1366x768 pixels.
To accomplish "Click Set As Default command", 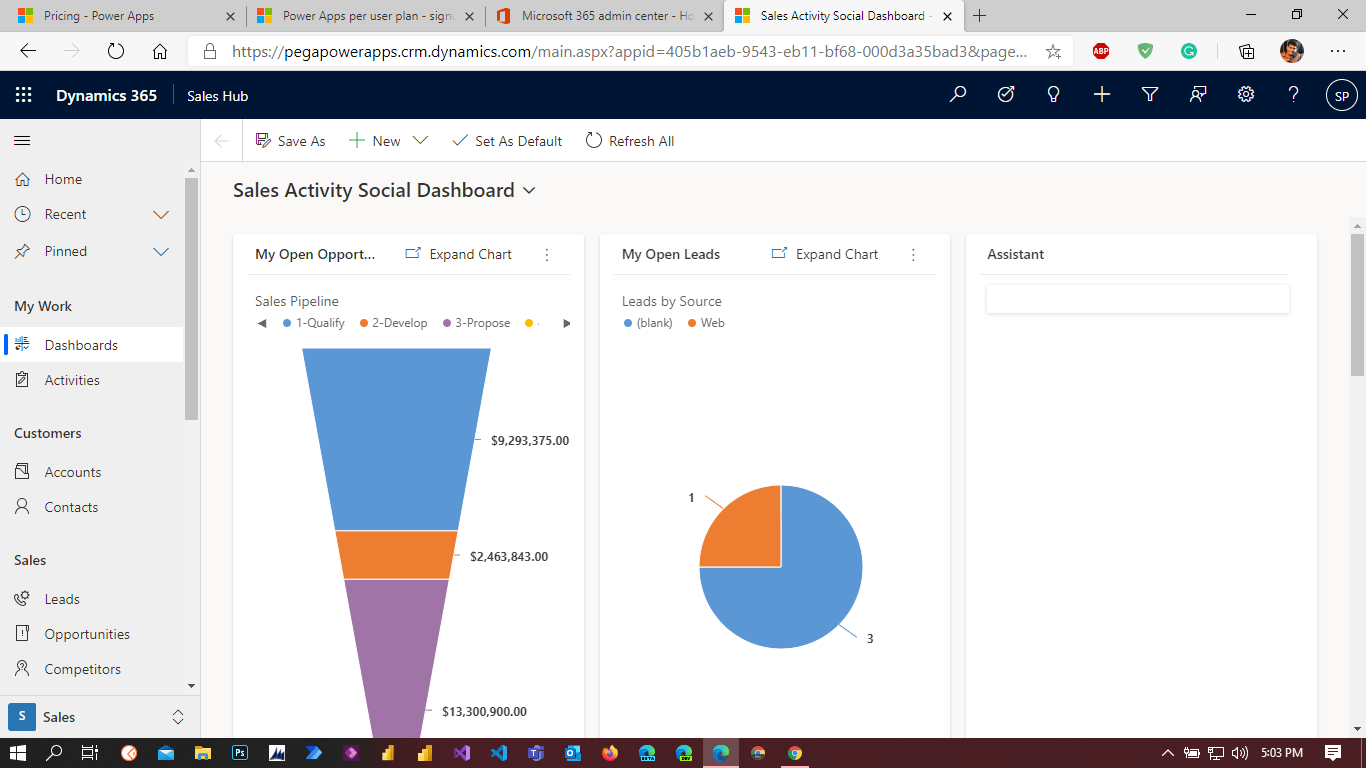I will [507, 141].
